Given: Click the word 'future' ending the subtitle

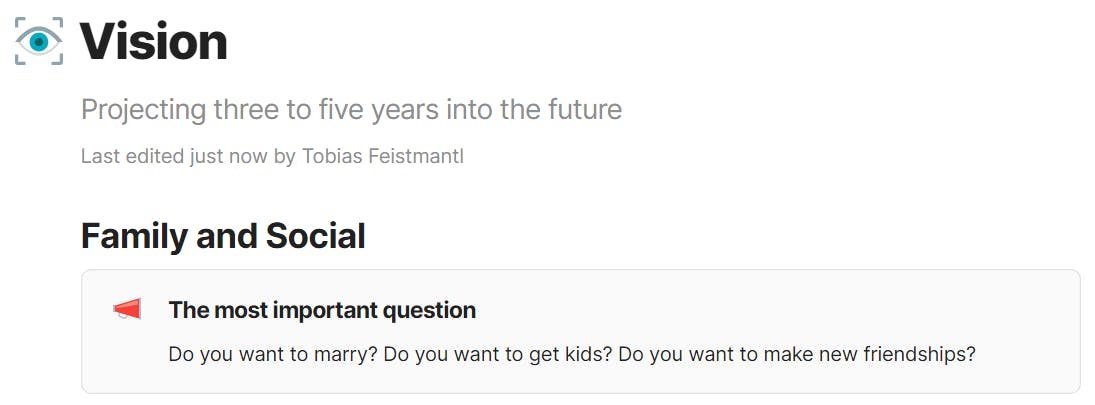Looking at the screenshot, I should point(580,110).
